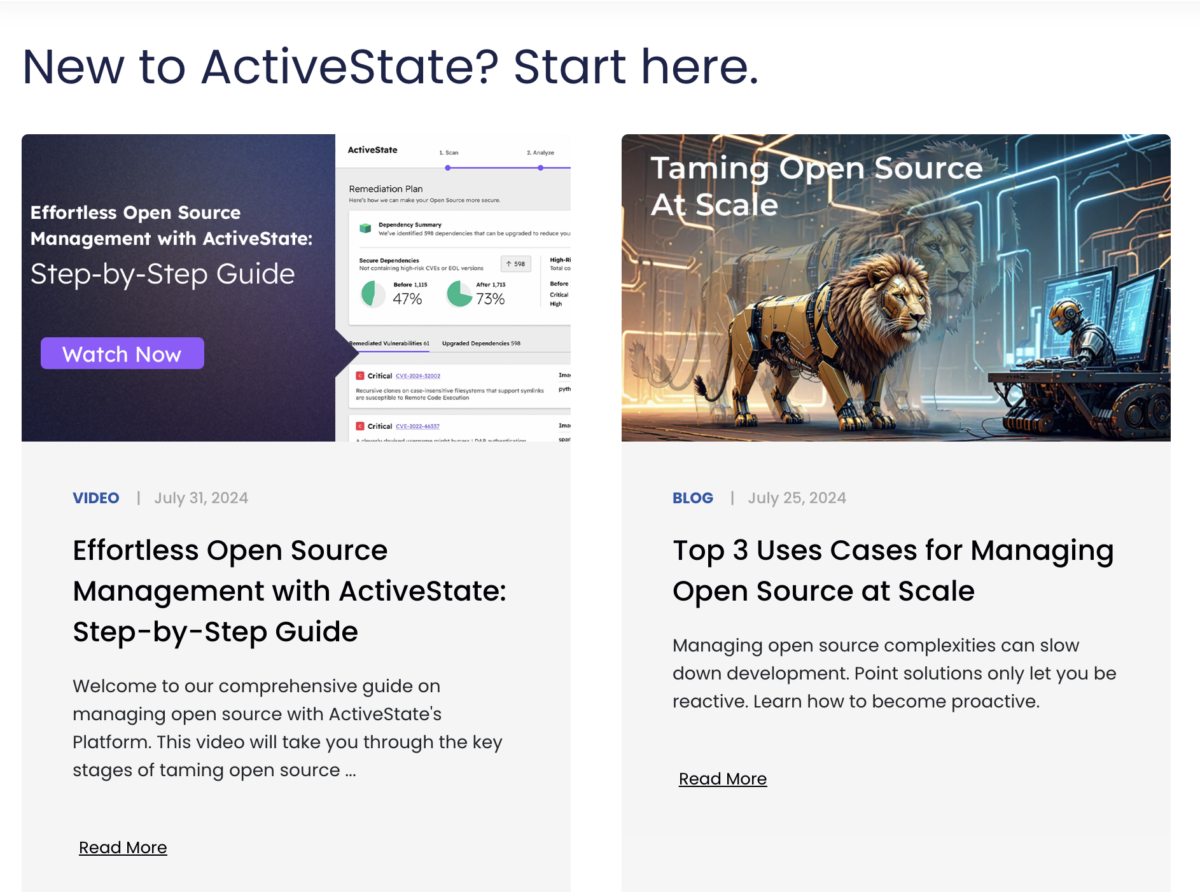Click the green Dependency Summary cube icon
This screenshot has height=892, width=1200.
point(366,229)
